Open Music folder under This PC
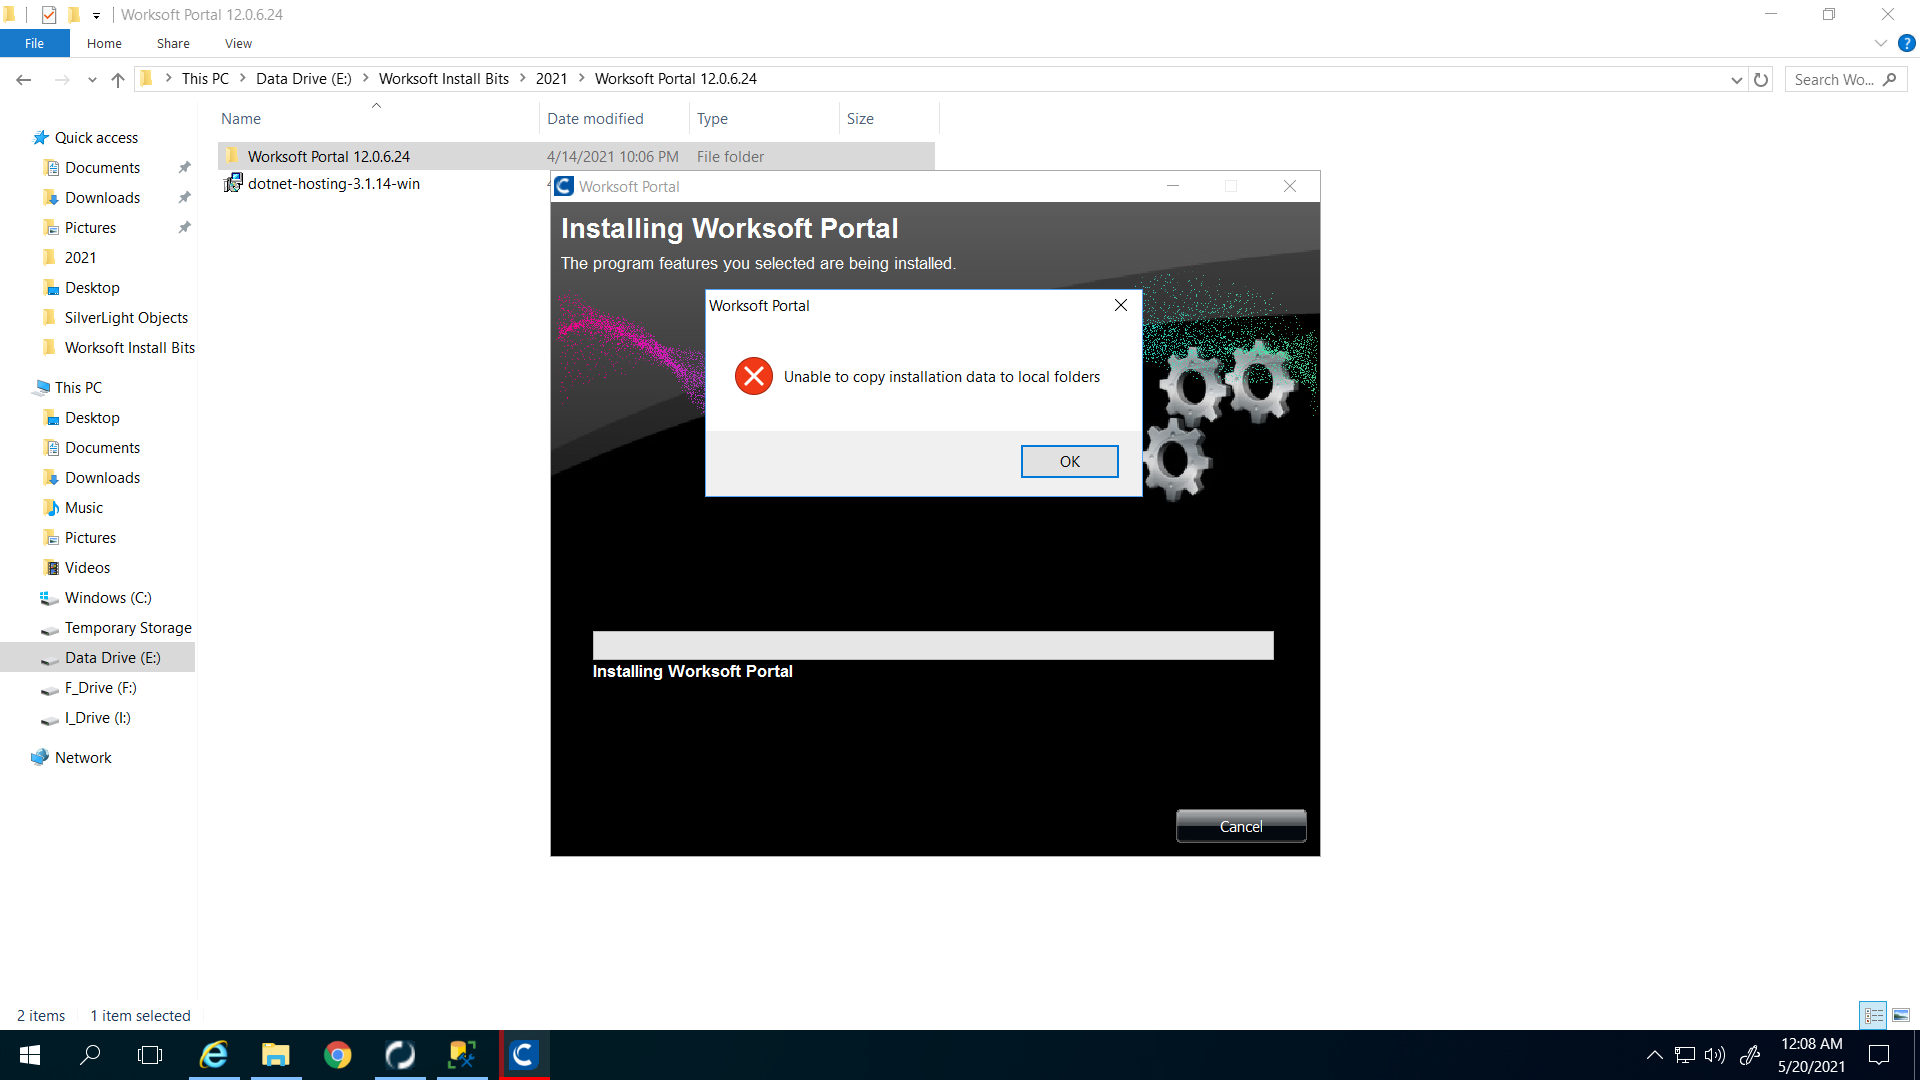Viewport: 1920px width, 1080px height. point(83,507)
